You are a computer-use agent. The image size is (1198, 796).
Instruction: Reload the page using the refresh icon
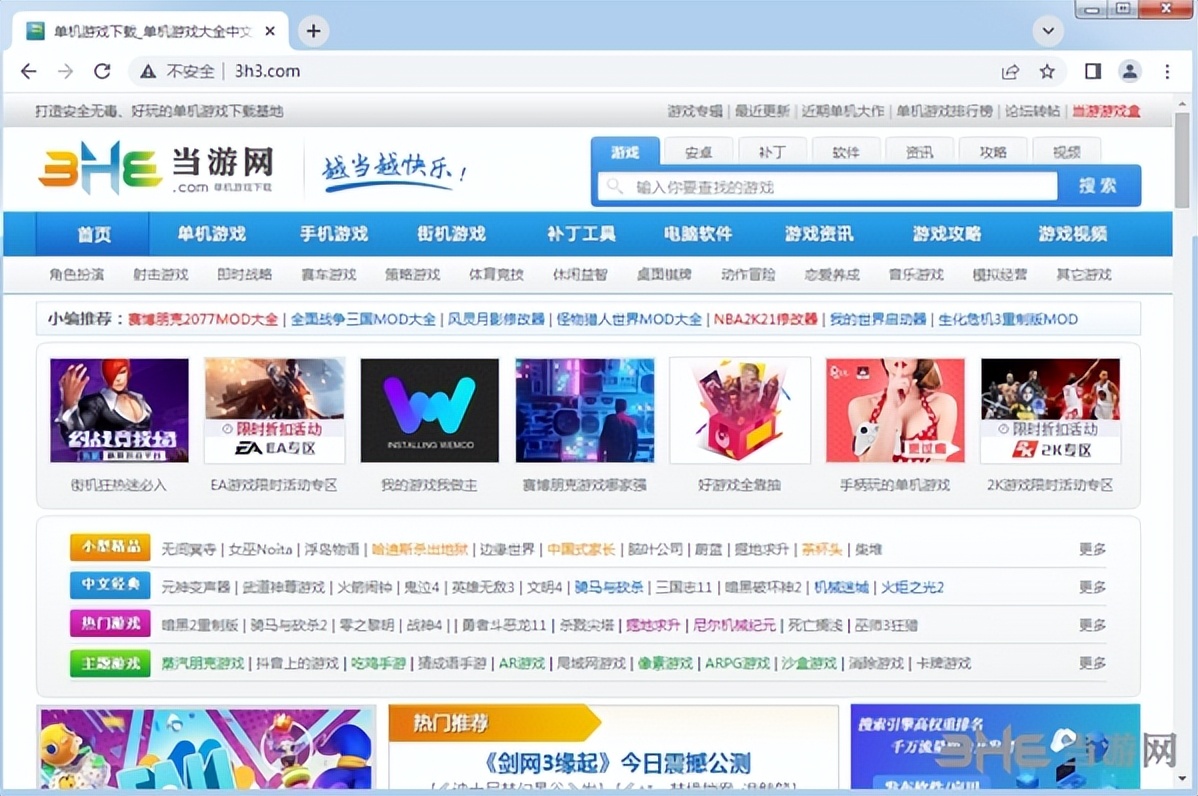coord(103,71)
